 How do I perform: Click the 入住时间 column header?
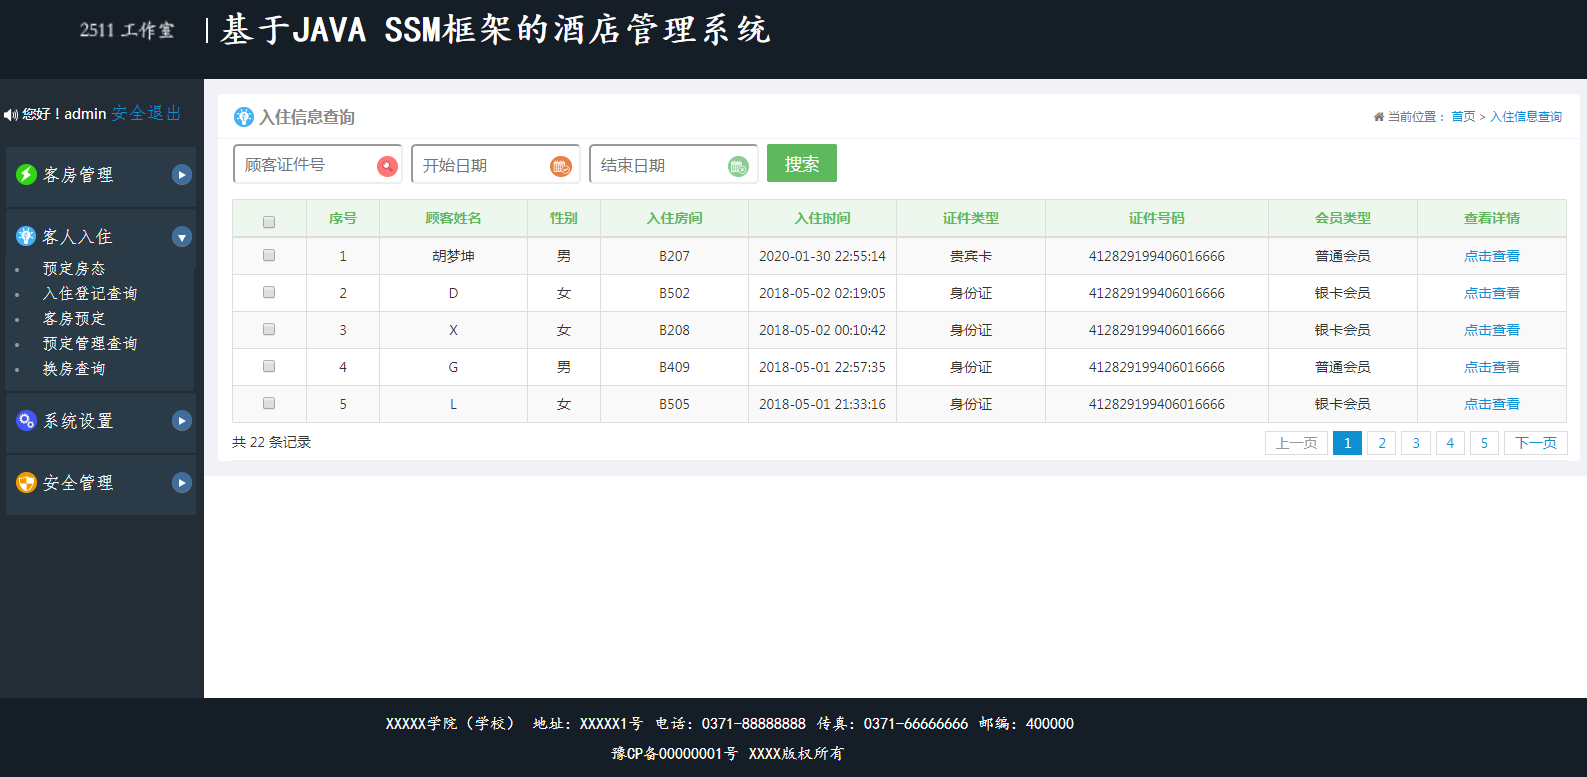pos(822,218)
